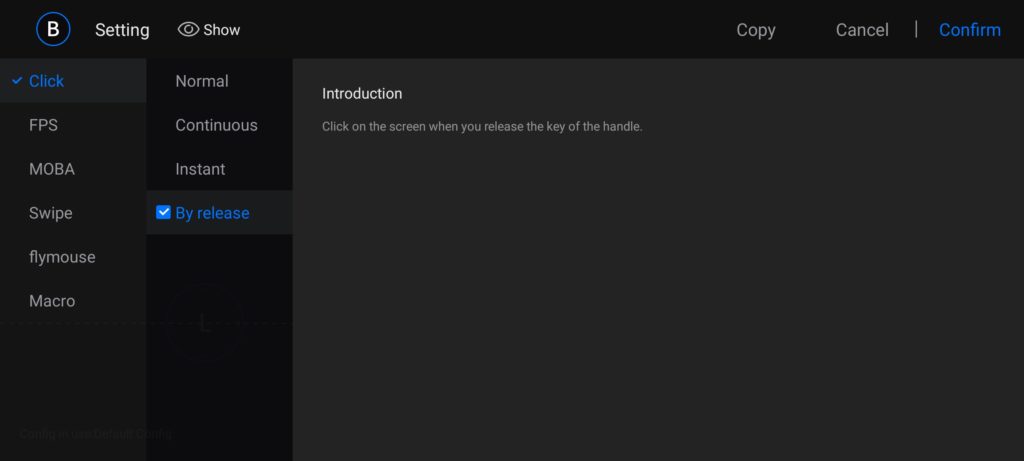Image resolution: width=1024 pixels, height=461 pixels.
Task: Cancel the key setting changes
Action: [862, 30]
